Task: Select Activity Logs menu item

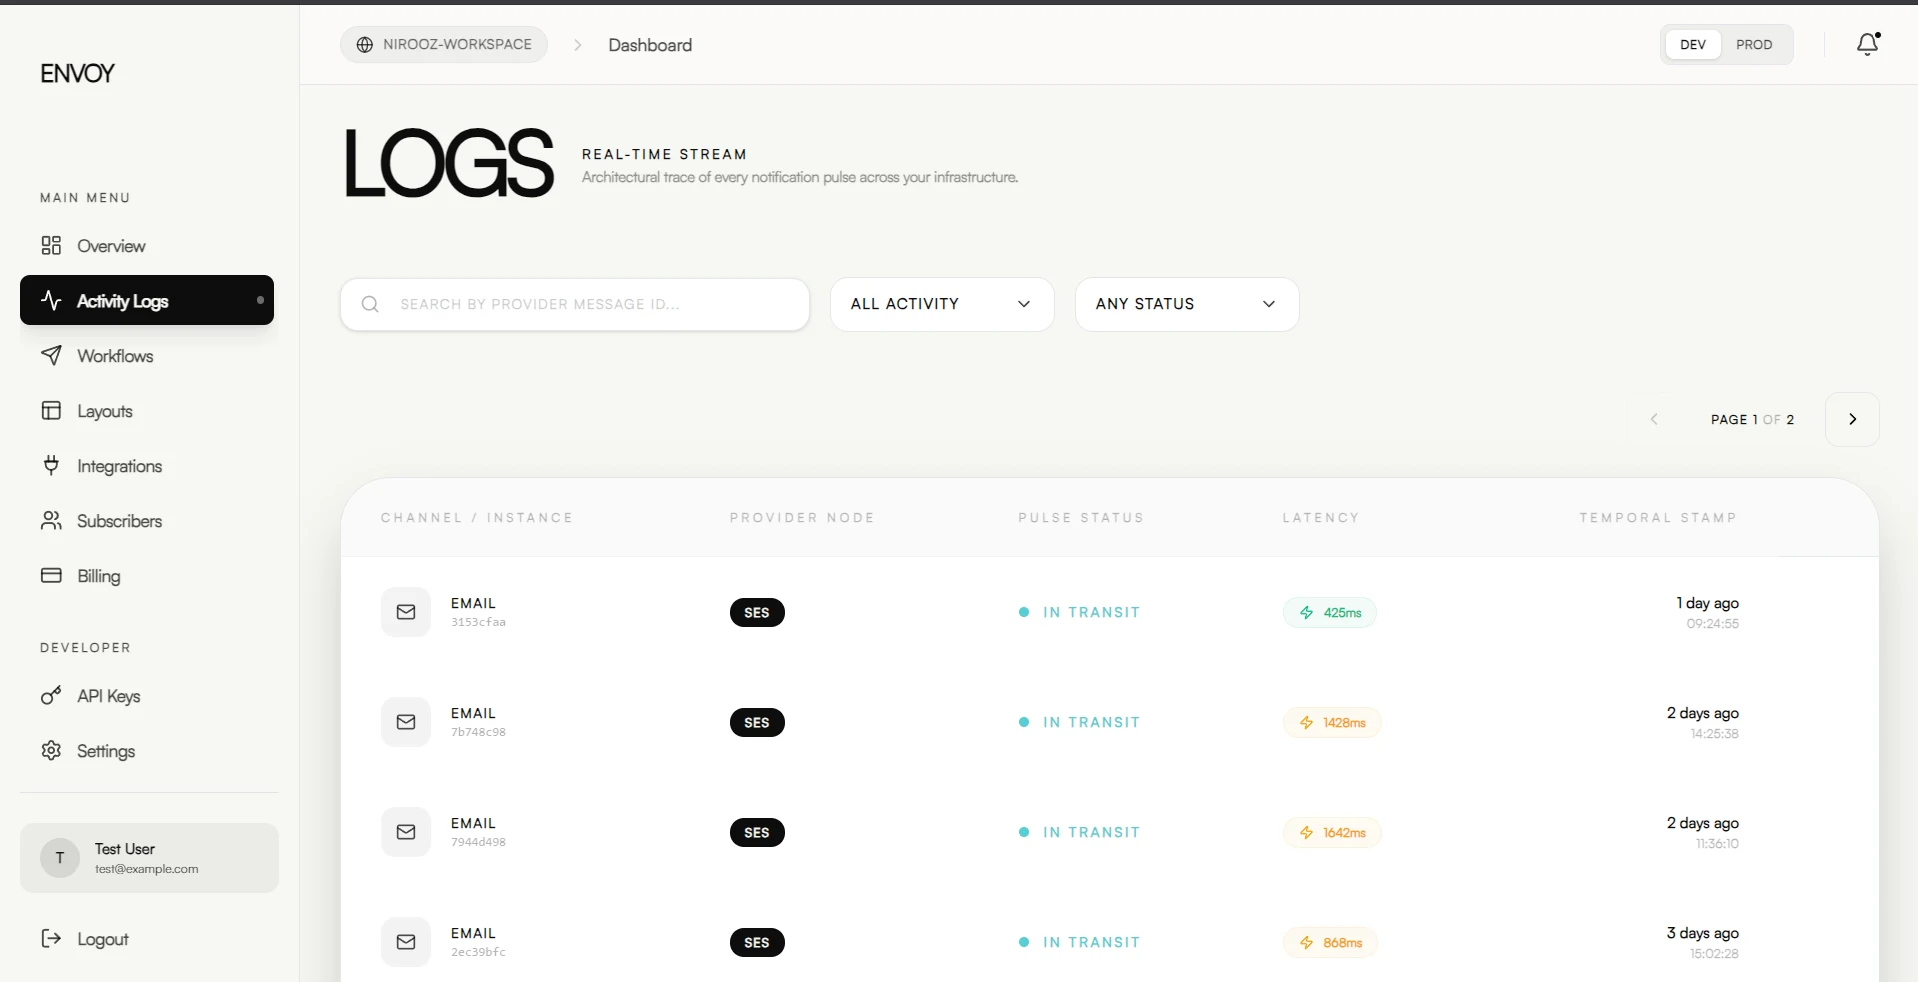Action: pos(147,300)
